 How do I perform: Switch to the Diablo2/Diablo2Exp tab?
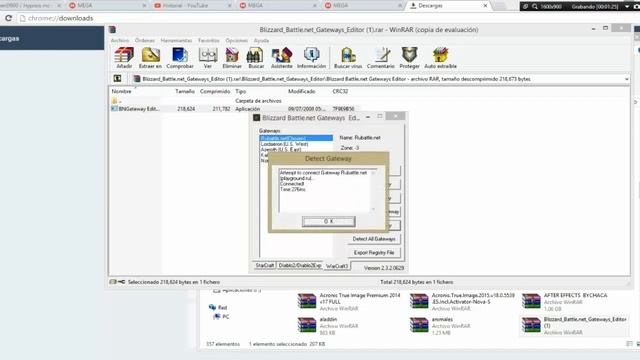point(300,266)
